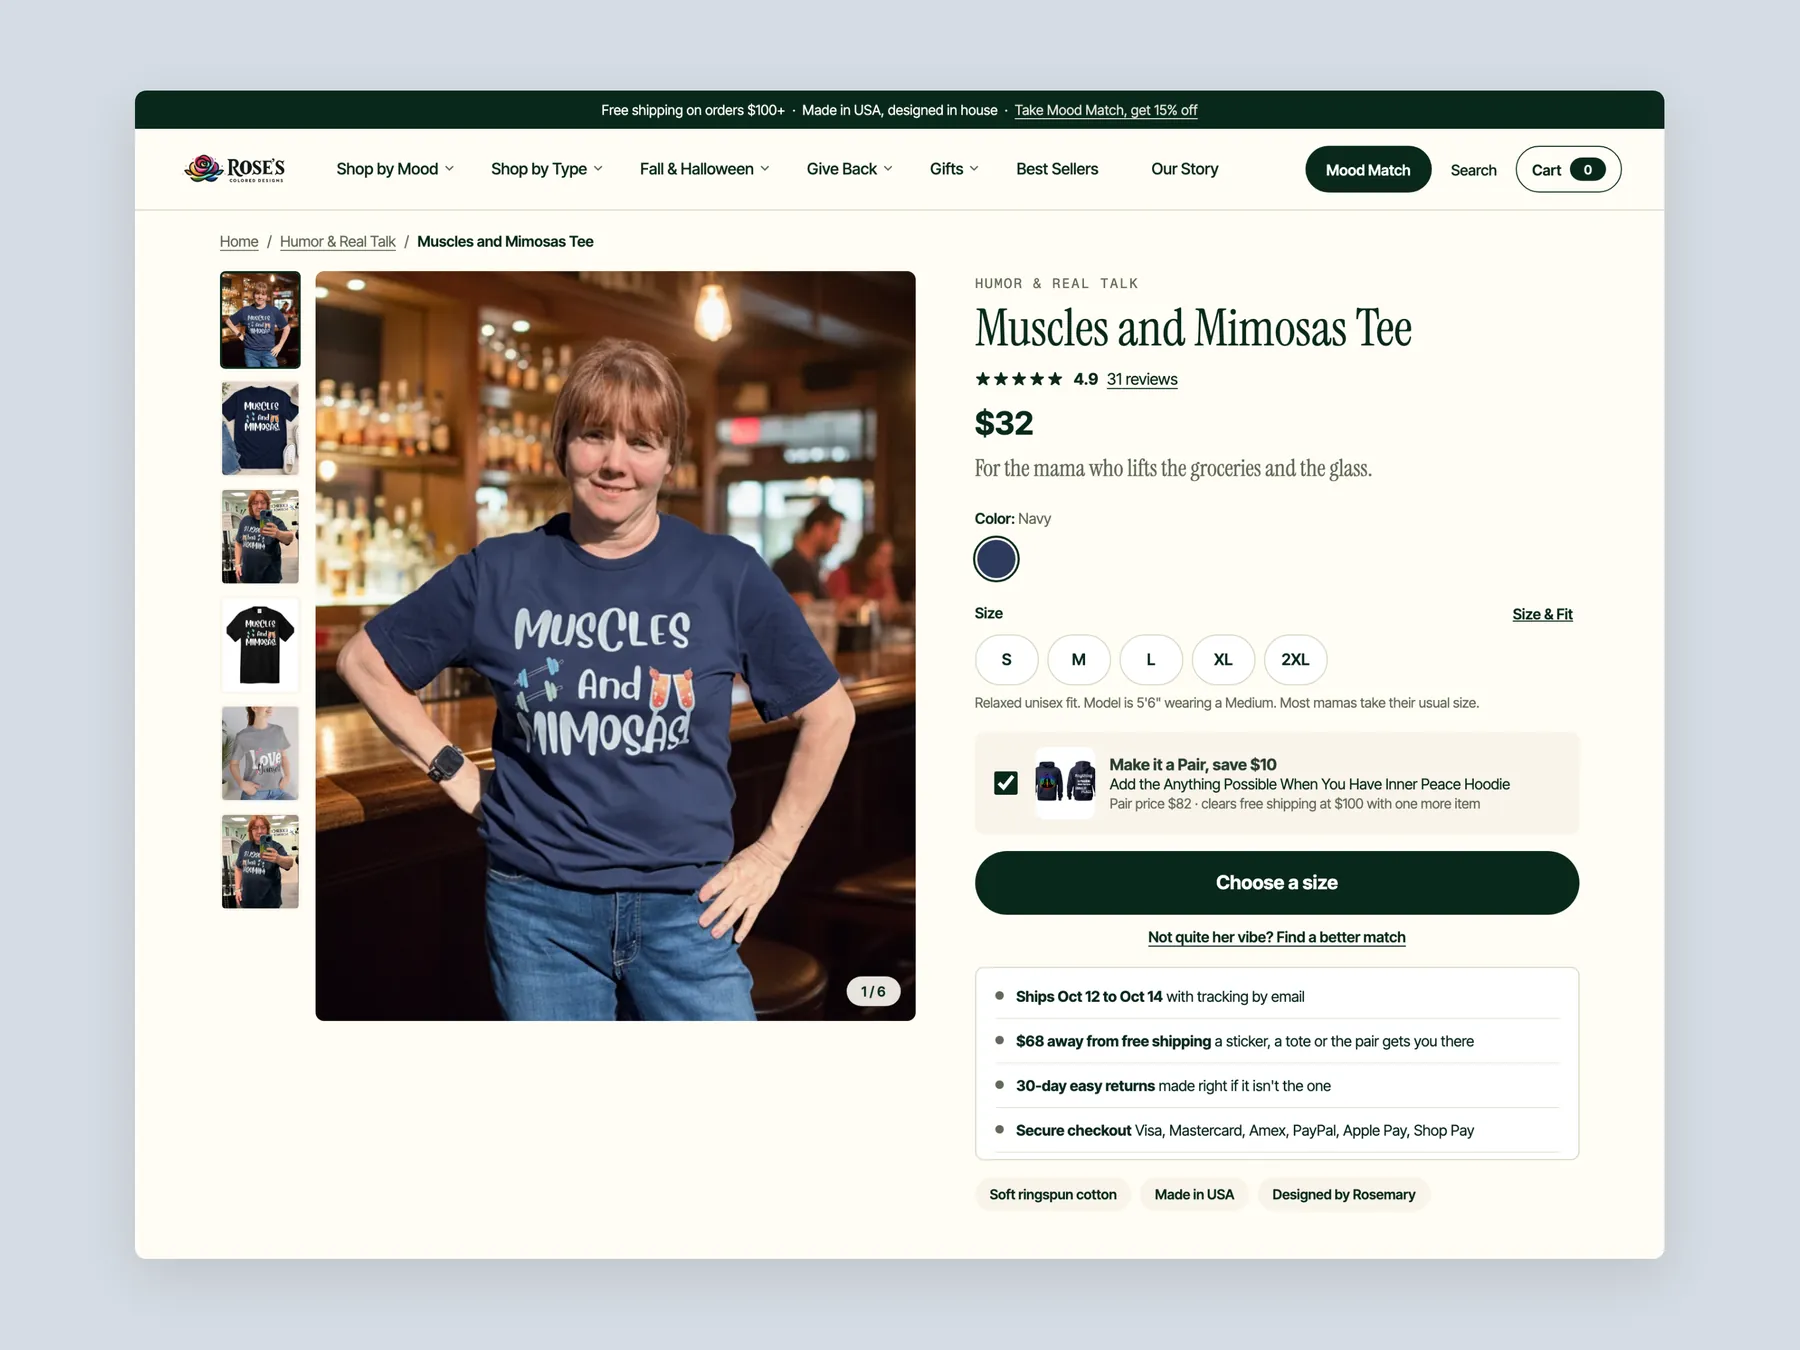Image resolution: width=1800 pixels, height=1350 pixels.
Task: Click the Choose a size button
Action: (x=1277, y=883)
